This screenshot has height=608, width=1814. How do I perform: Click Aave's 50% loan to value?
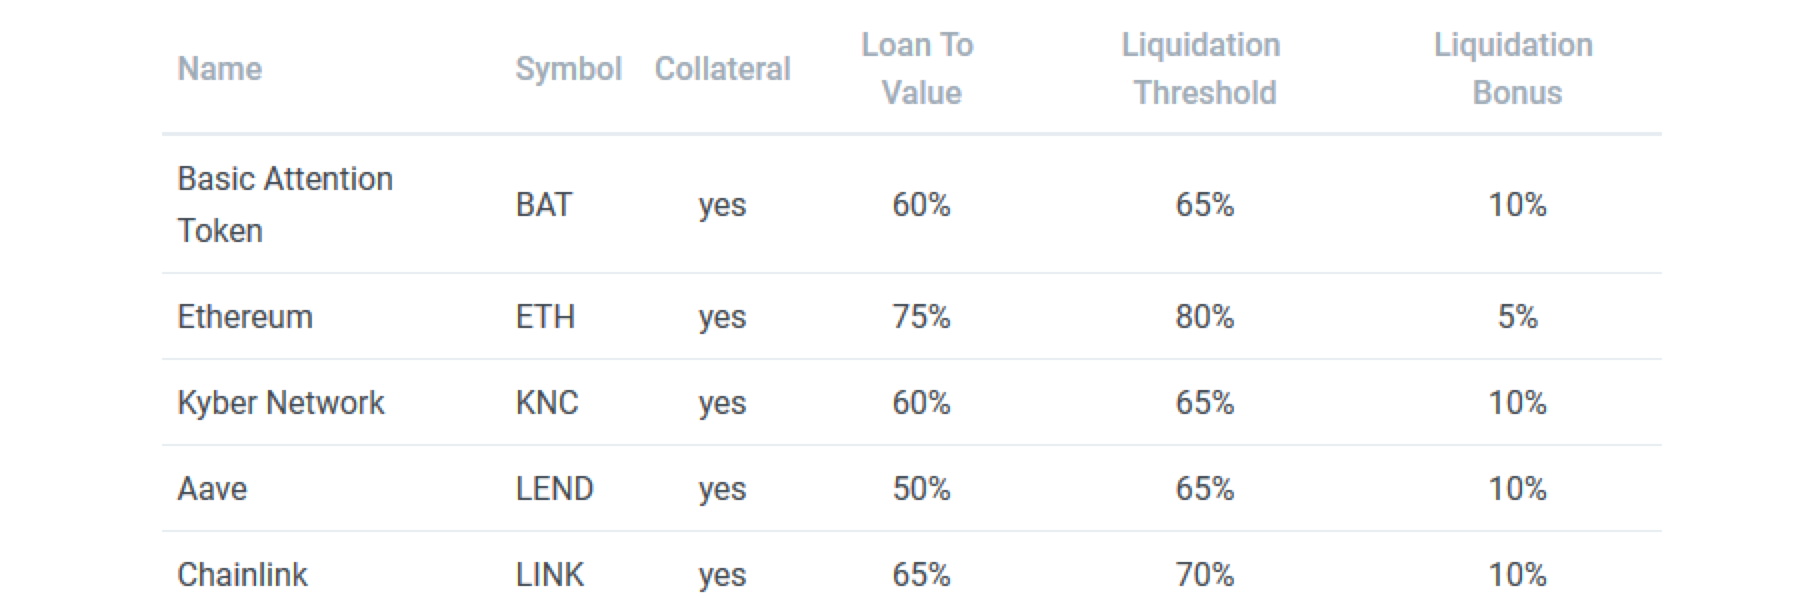click(x=921, y=489)
